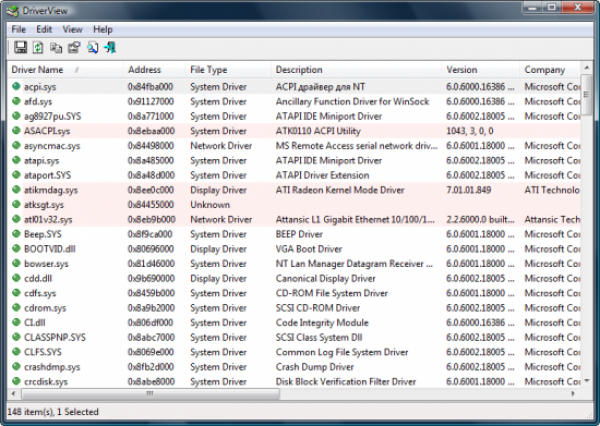Click the Exit toolbar icon

(110, 47)
